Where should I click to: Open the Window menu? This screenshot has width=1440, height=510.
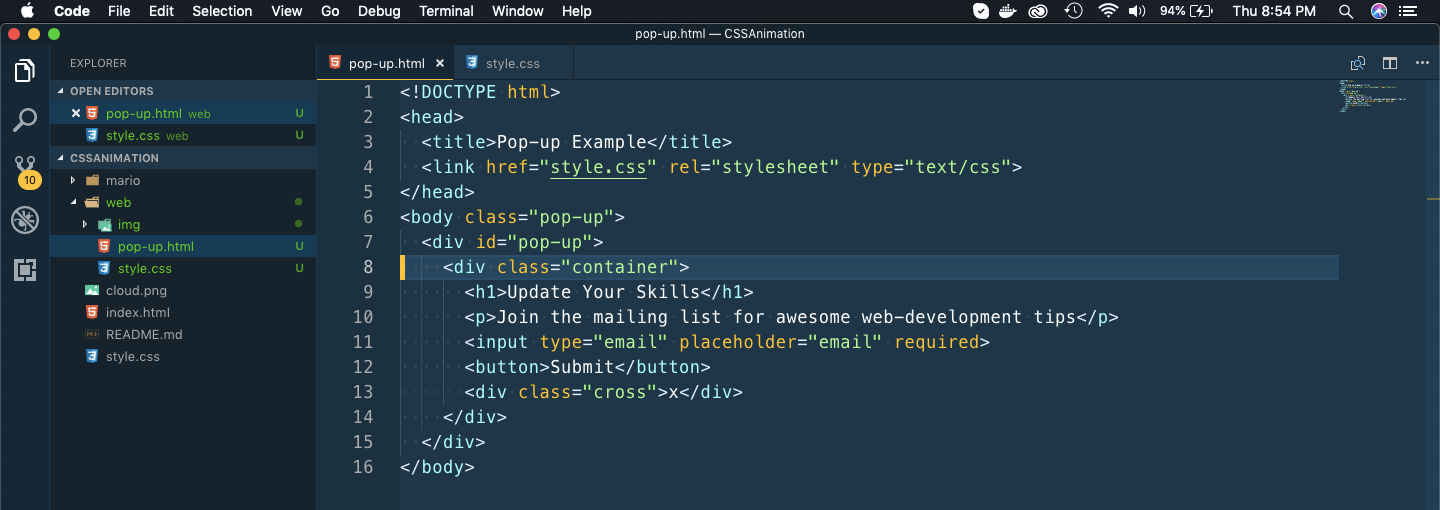pyautogui.click(x=518, y=11)
